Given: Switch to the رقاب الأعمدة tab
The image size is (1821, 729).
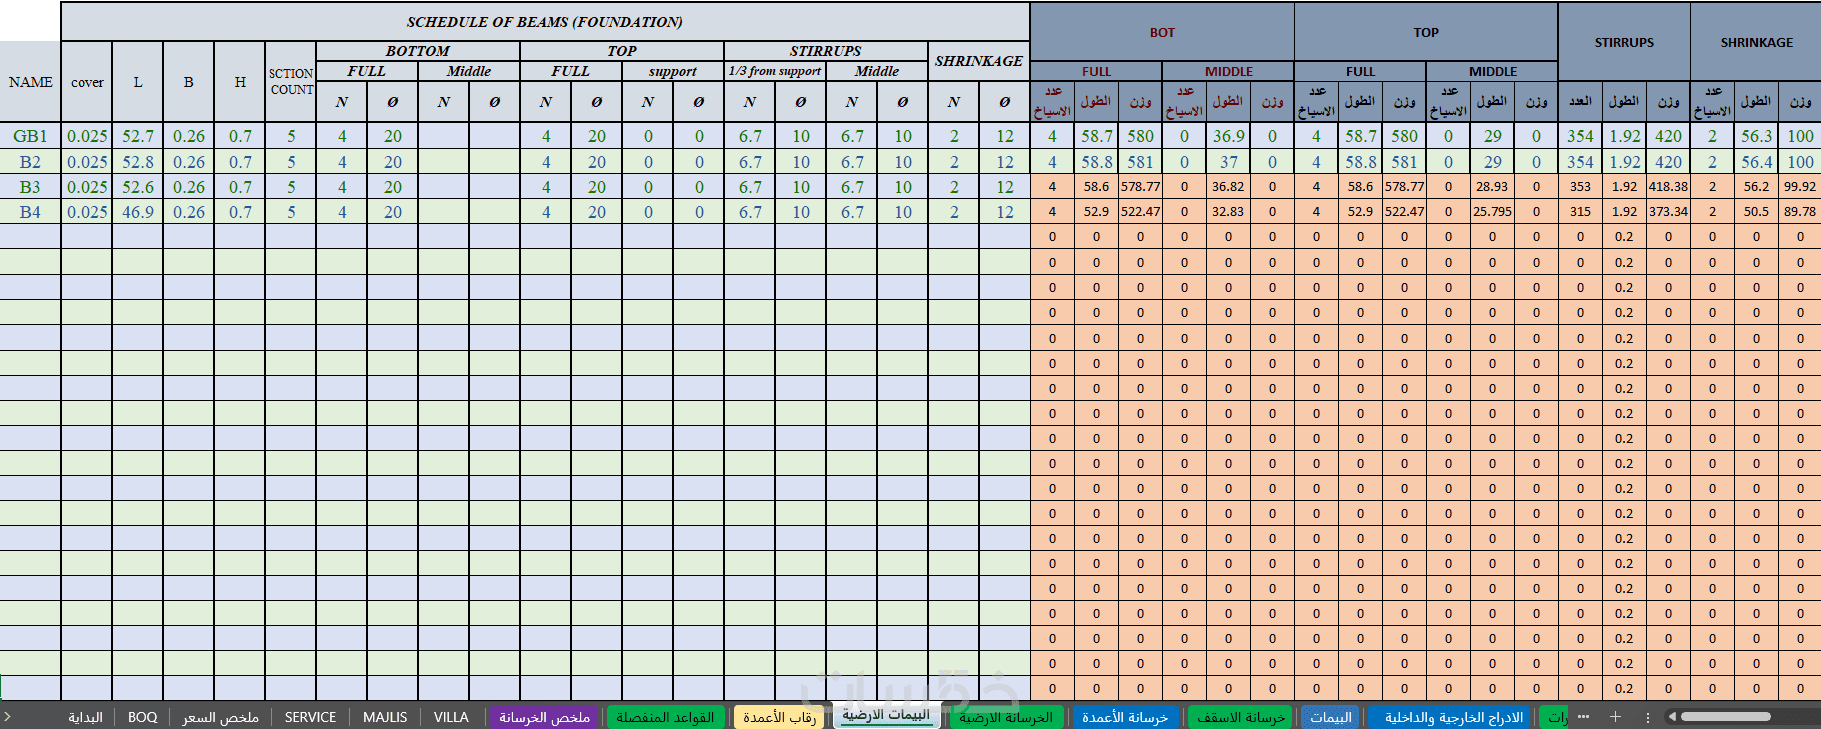Looking at the screenshot, I should (779, 717).
